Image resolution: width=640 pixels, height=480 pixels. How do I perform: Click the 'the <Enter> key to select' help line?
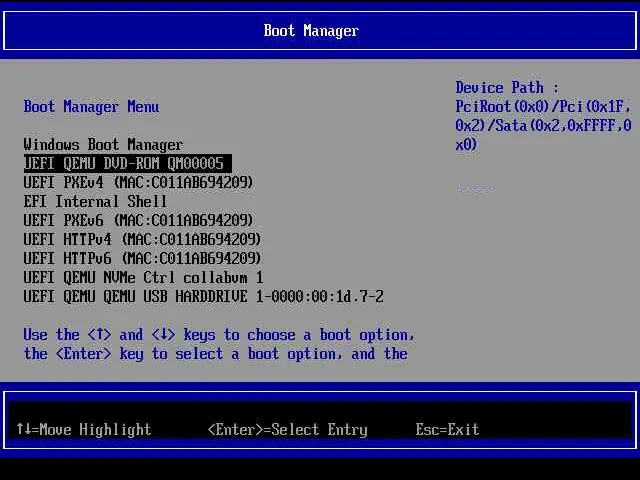coord(216,354)
